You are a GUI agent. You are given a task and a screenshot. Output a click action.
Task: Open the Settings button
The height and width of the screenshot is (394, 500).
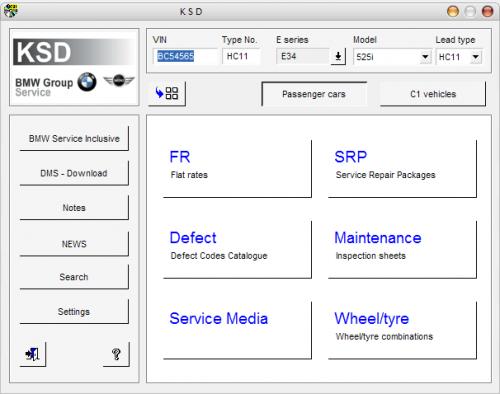(x=74, y=312)
